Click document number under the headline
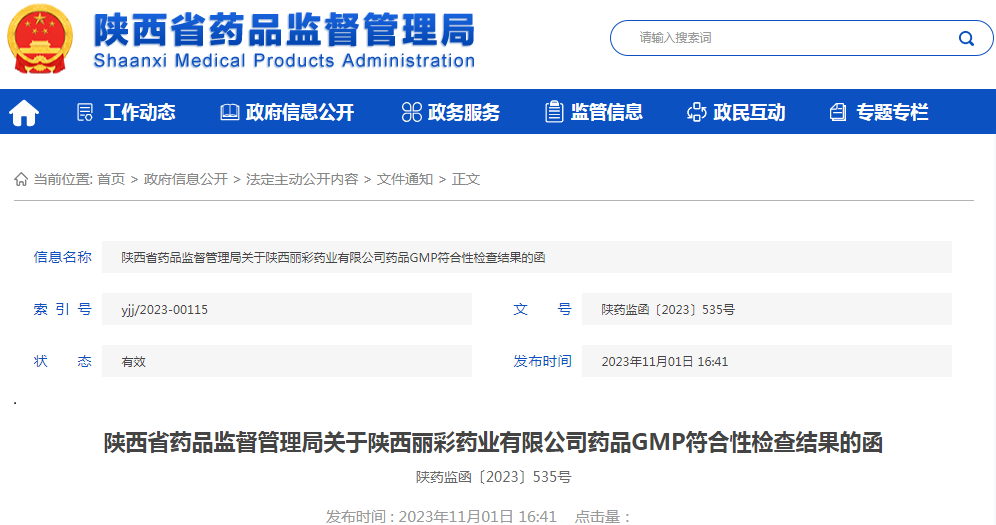Image resolution: width=996 pixels, height=525 pixels. (494, 477)
